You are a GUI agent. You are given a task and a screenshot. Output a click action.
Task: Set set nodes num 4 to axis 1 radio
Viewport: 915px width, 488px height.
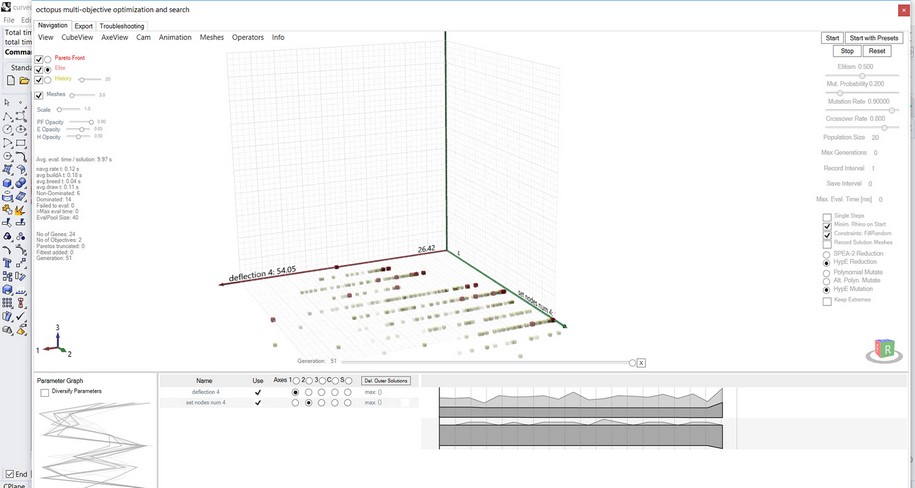coord(295,403)
